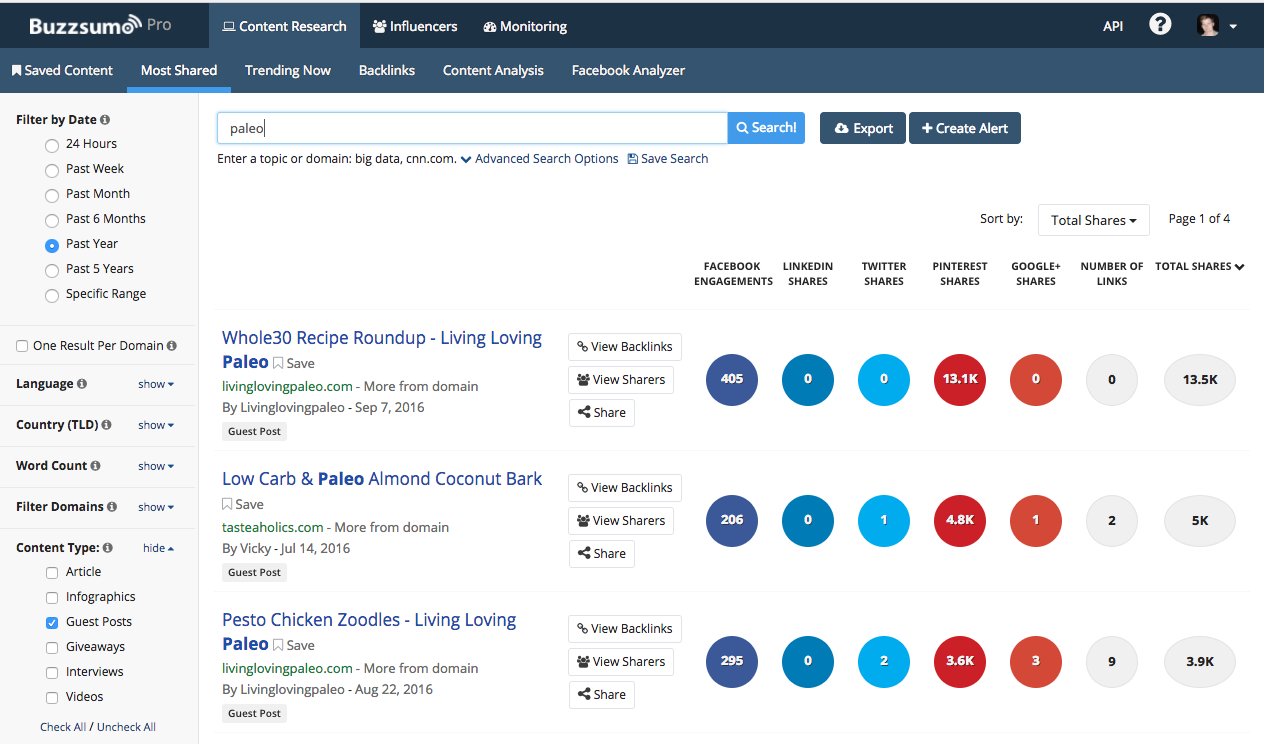Image resolution: width=1264 pixels, height=744 pixels.
Task: Uncheck the Guest Posts content type
Action: (52, 622)
